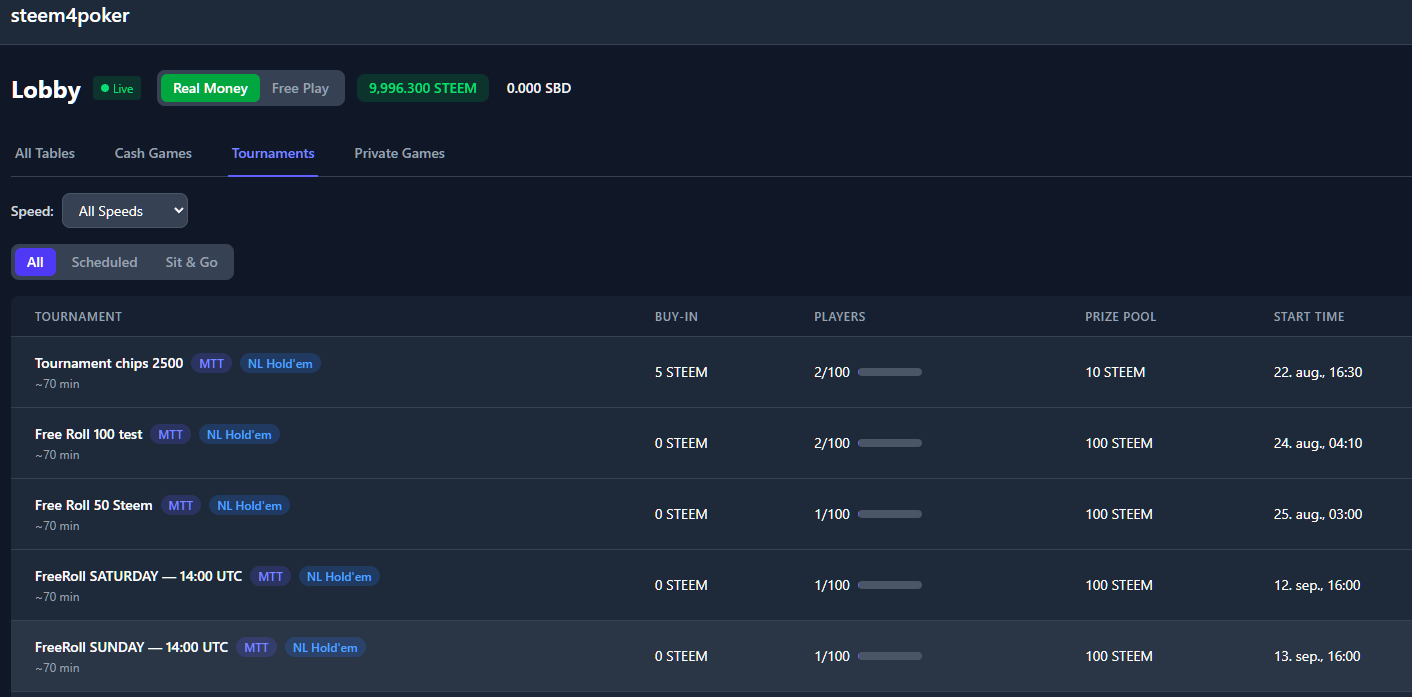Click players progress bar for Free Roll 50 Steem
This screenshot has height=697, width=1412.
(x=890, y=514)
